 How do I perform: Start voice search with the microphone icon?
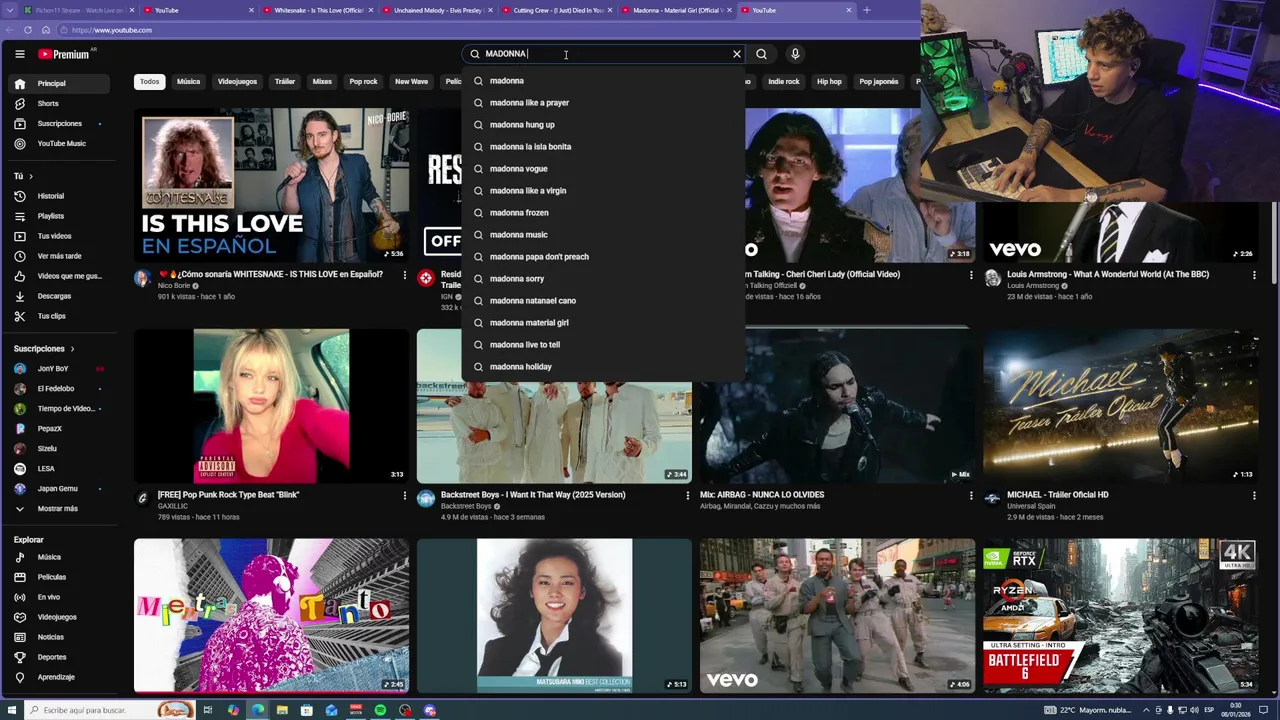point(795,54)
